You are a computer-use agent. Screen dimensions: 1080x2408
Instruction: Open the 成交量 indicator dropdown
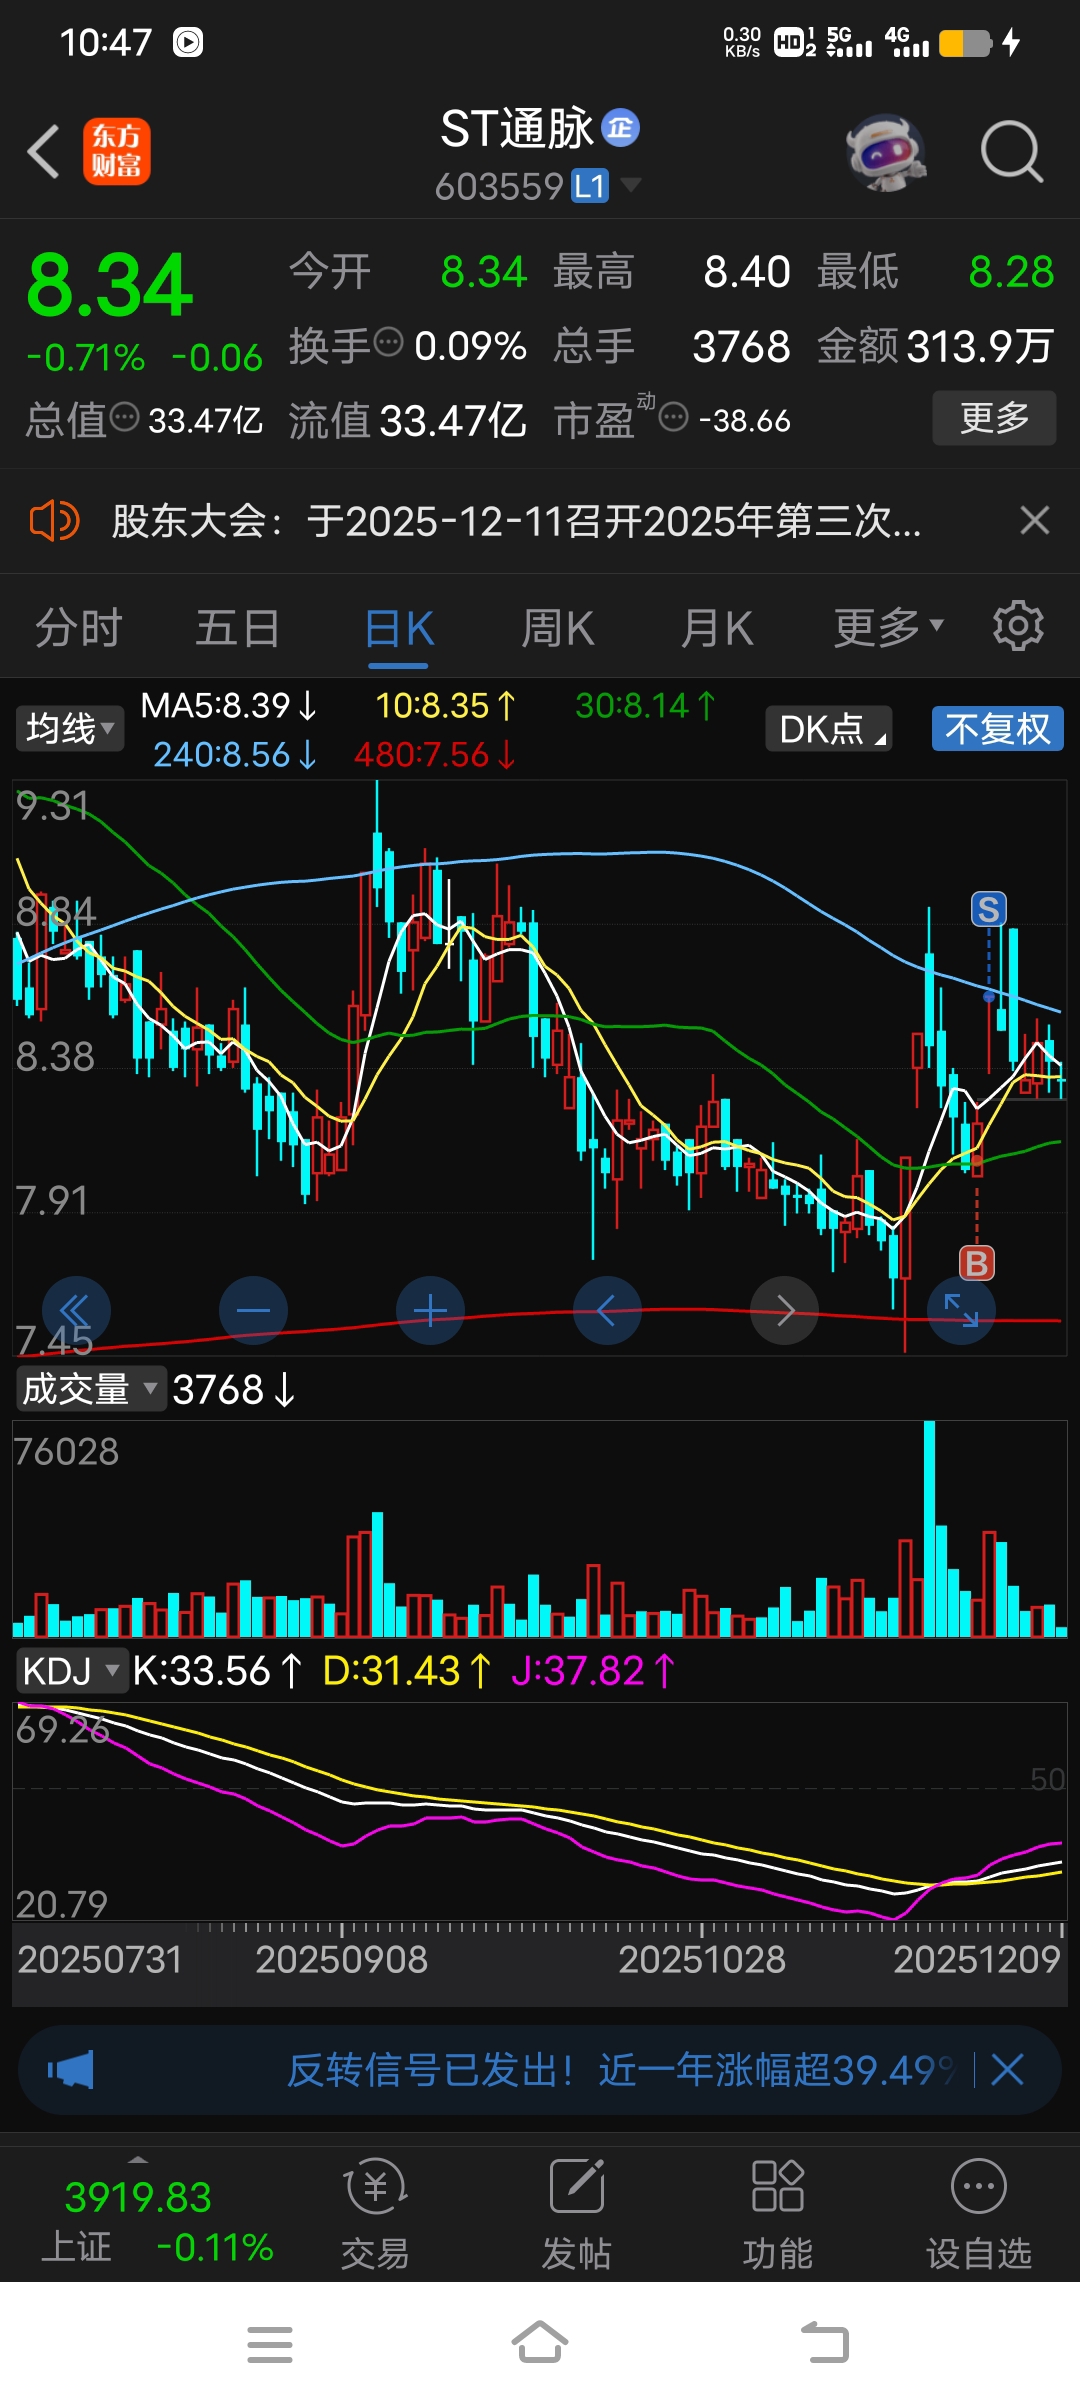(90, 1389)
